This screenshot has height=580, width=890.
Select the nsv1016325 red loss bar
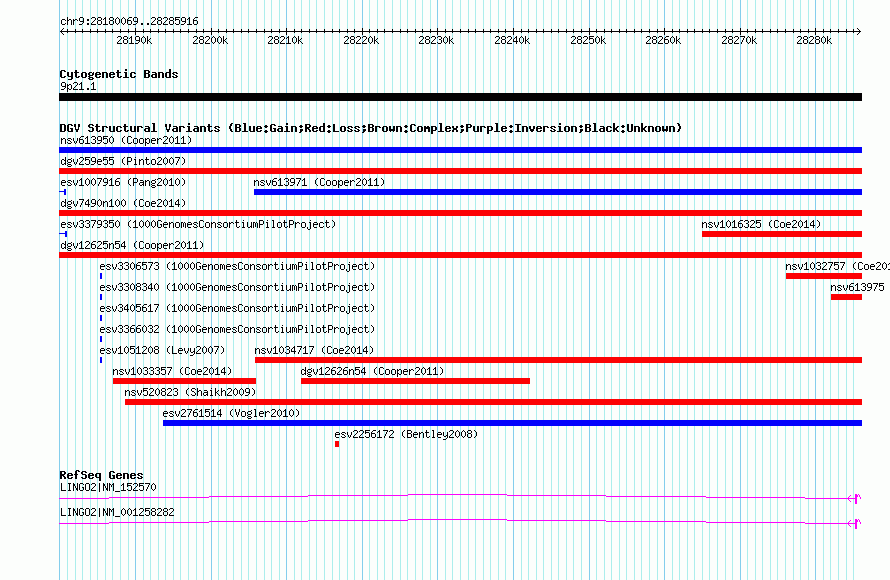point(782,234)
